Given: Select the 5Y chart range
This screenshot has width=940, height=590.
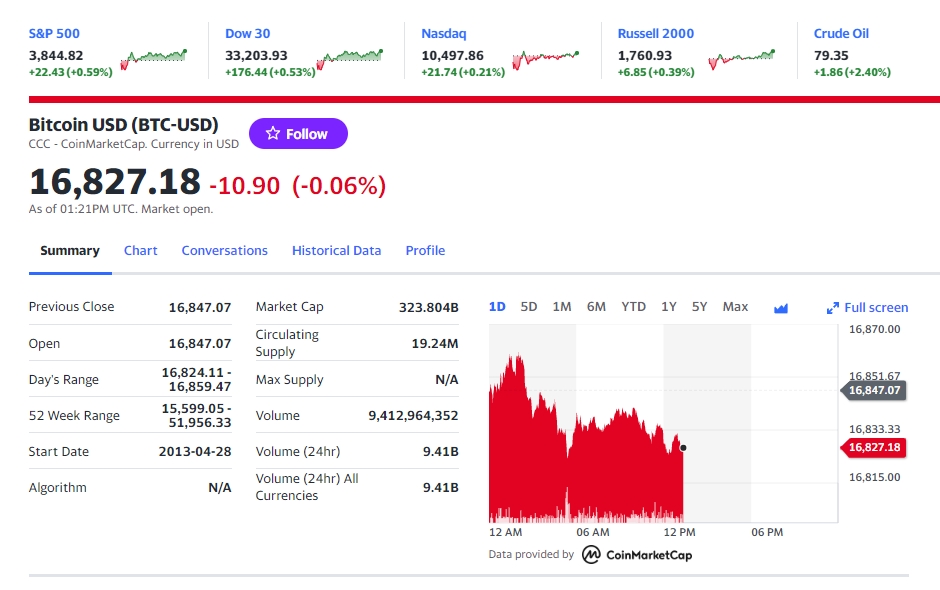Looking at the screenshot, I should point(700,307).
